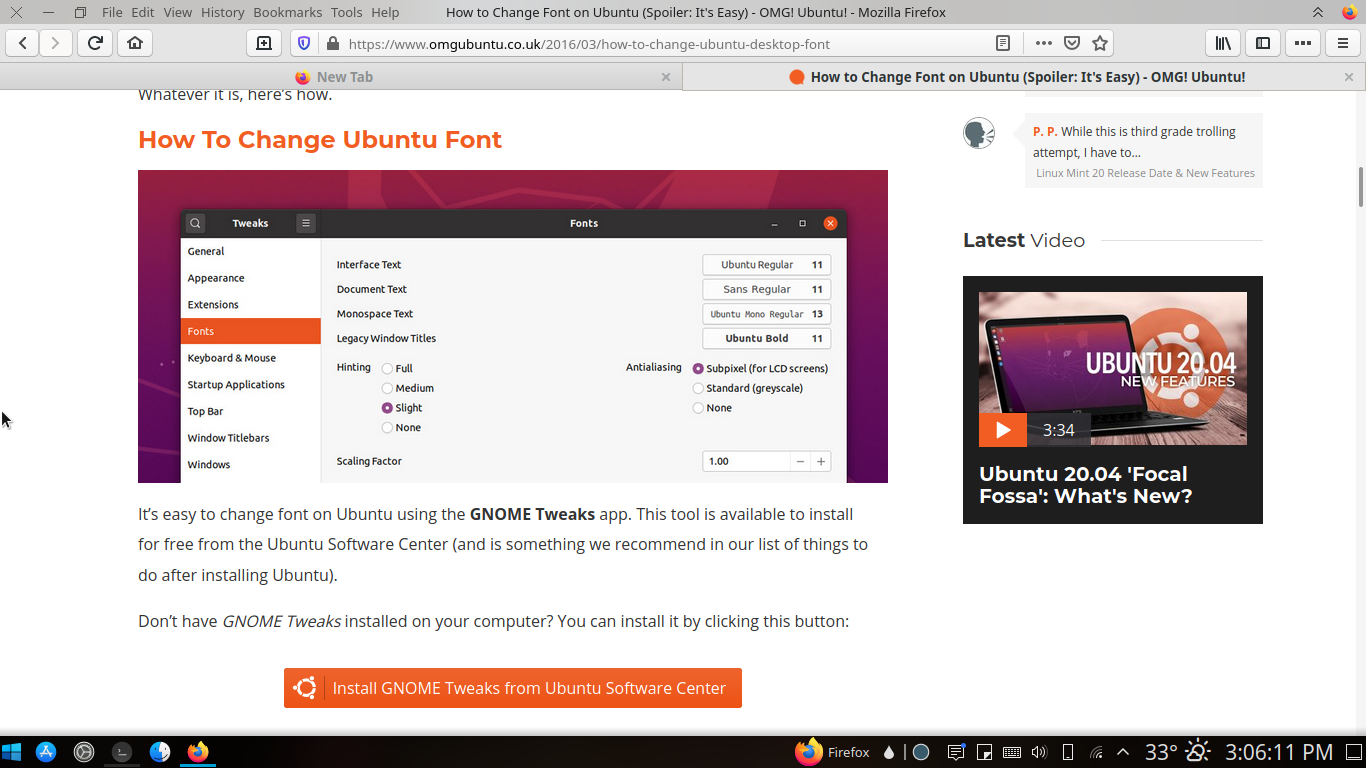Click the Firefox task button in taskbar

[x=832, y=752]
